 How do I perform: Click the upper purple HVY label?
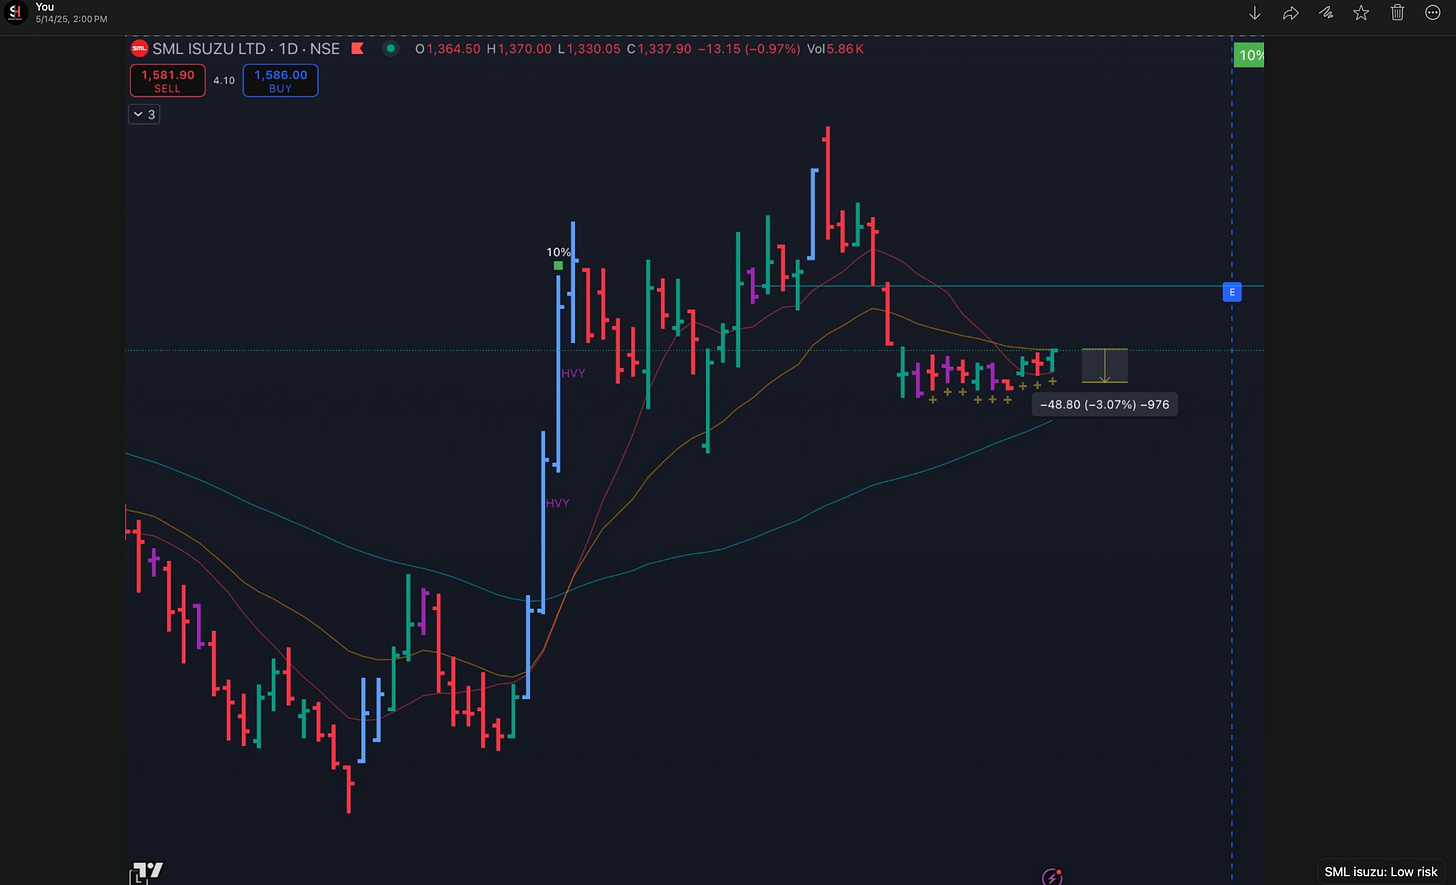pyautogui.click(x=573, y=373)
